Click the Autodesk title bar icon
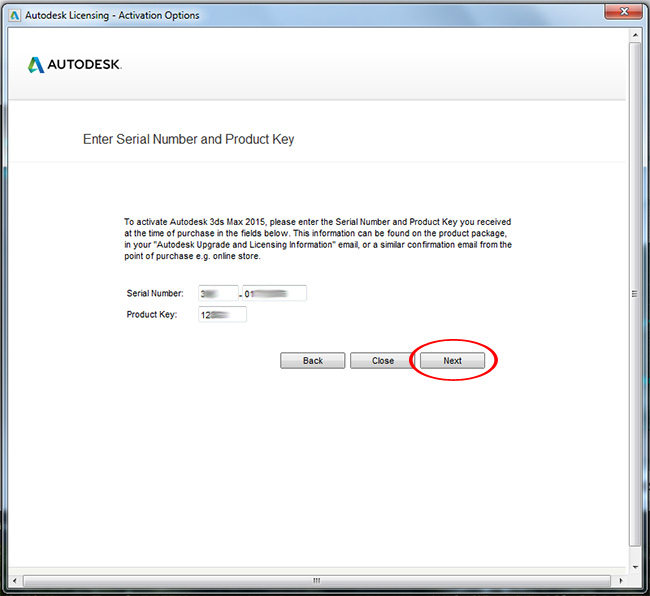Screen dimensions: 650x596 click(15, 16)
